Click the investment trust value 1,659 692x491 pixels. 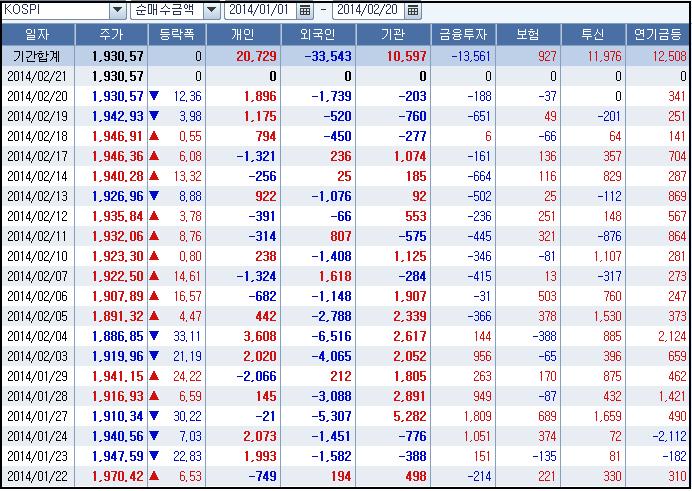pyautogui.click(x=608, y=416)
